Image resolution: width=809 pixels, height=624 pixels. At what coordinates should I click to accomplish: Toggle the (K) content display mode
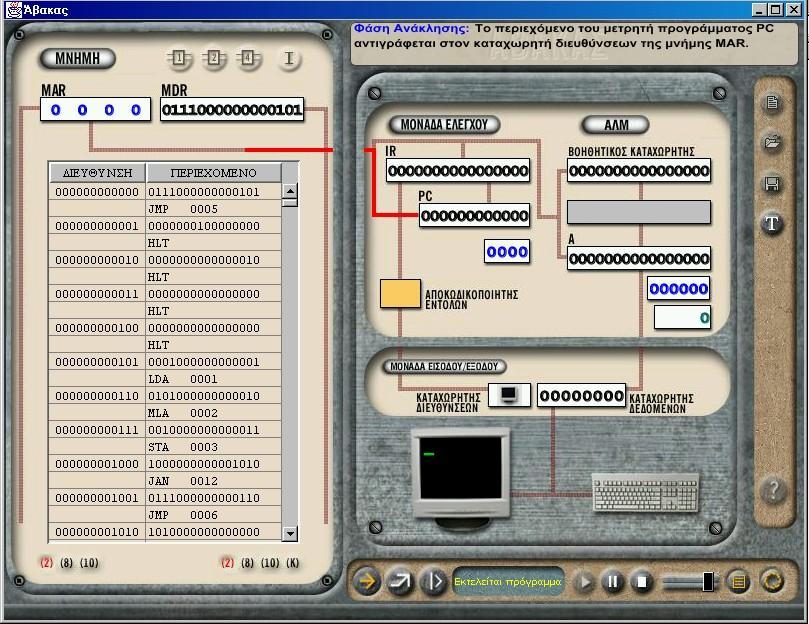(x=293, y=563)
